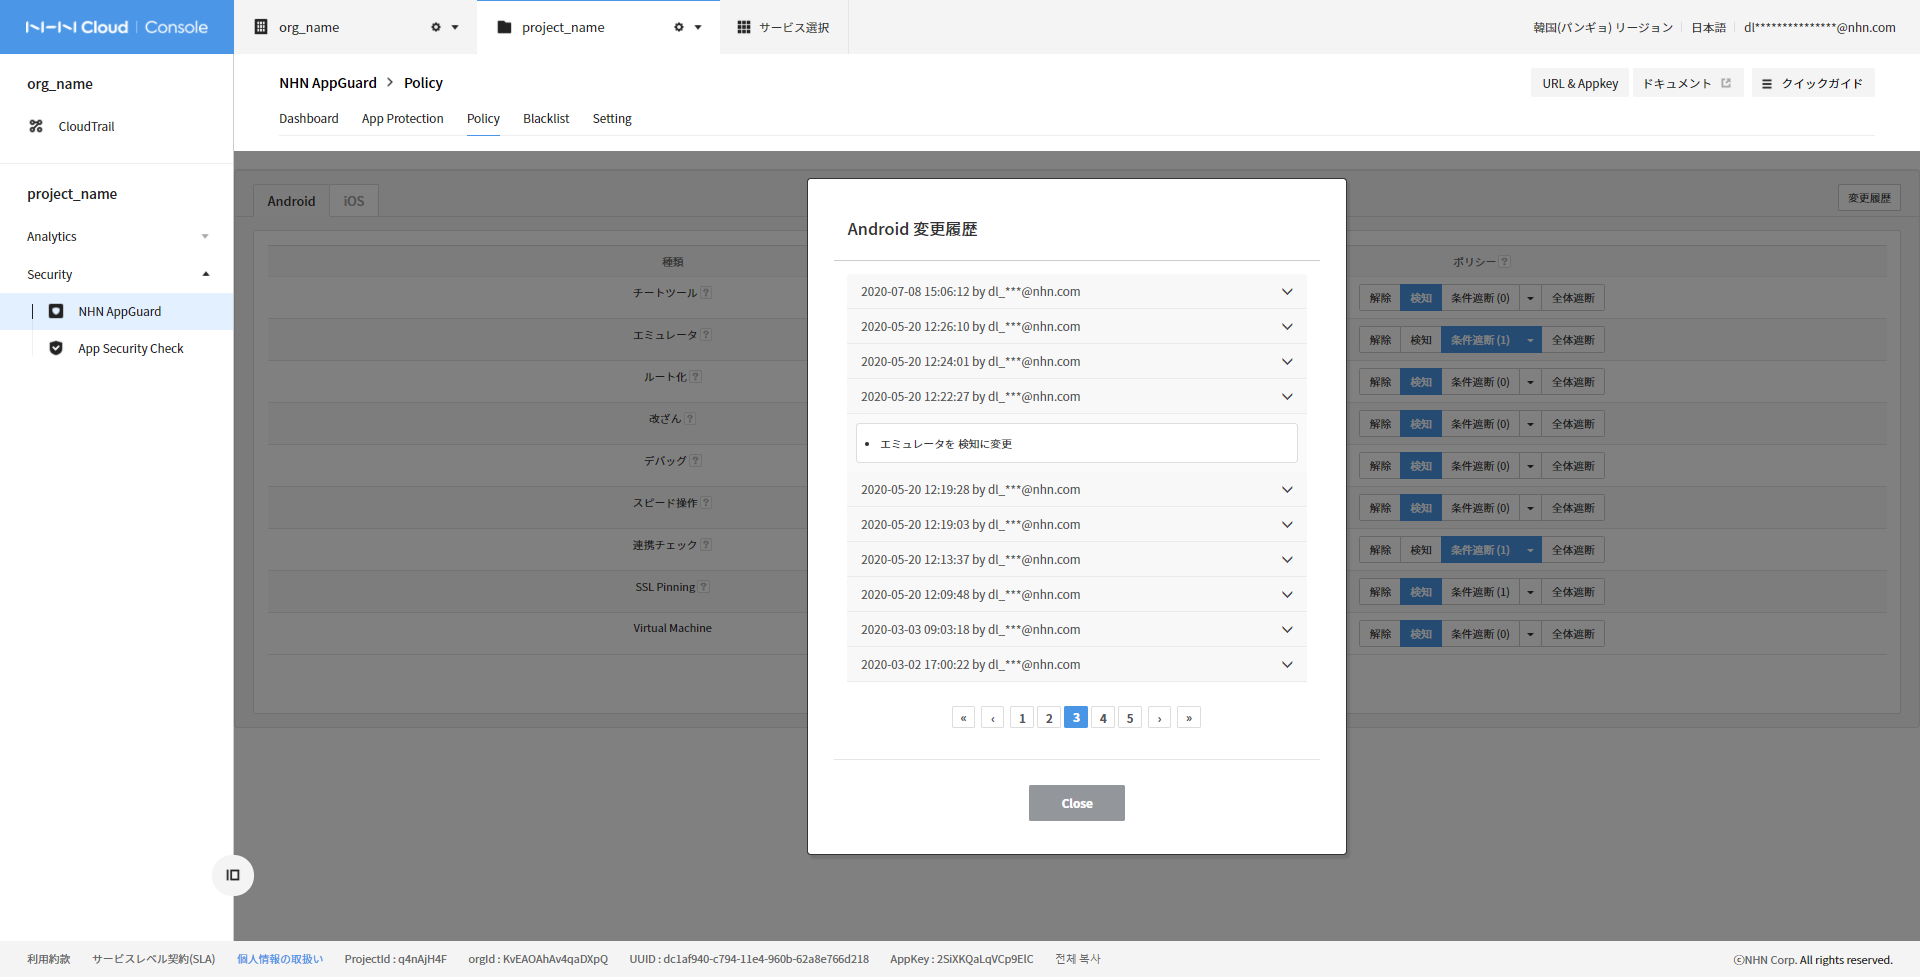1920x977 pixels.
Task: Switch to Setting tab
Action: pyautogui.click(x=612, y=119)
